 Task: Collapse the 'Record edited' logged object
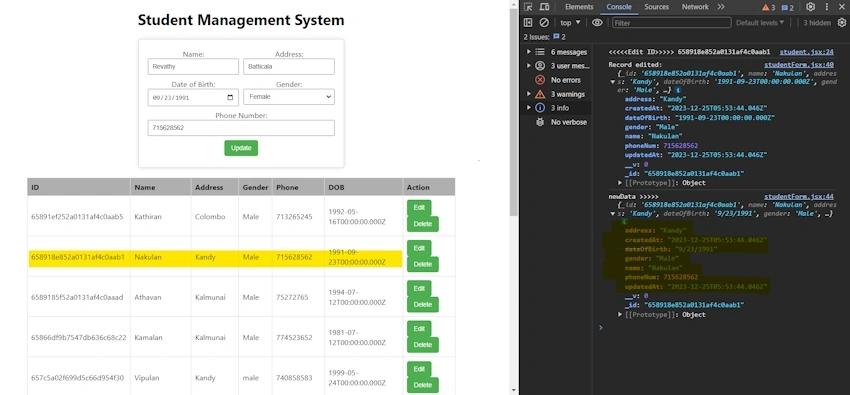tap(613, 82)
